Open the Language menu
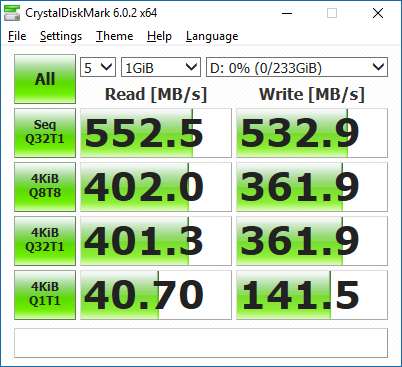The height and width of the screenshot is (367, 402). pos(212,36)
